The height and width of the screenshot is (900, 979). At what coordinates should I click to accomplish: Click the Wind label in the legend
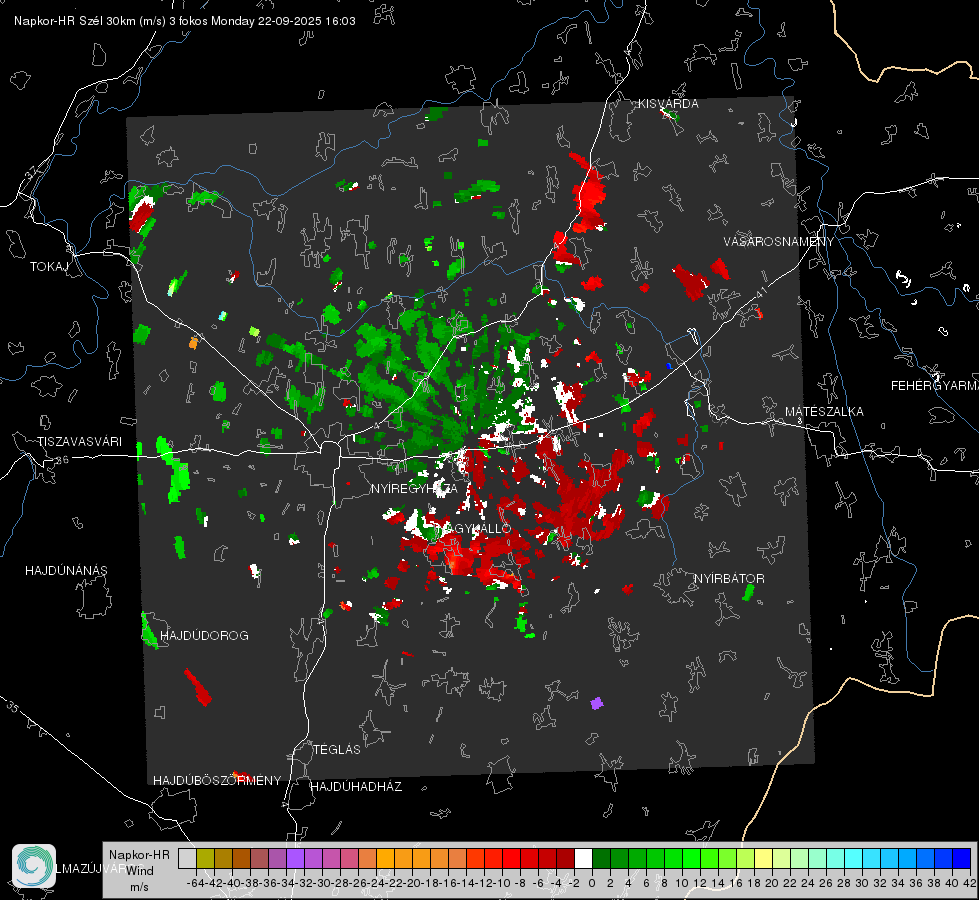point(140,871)
